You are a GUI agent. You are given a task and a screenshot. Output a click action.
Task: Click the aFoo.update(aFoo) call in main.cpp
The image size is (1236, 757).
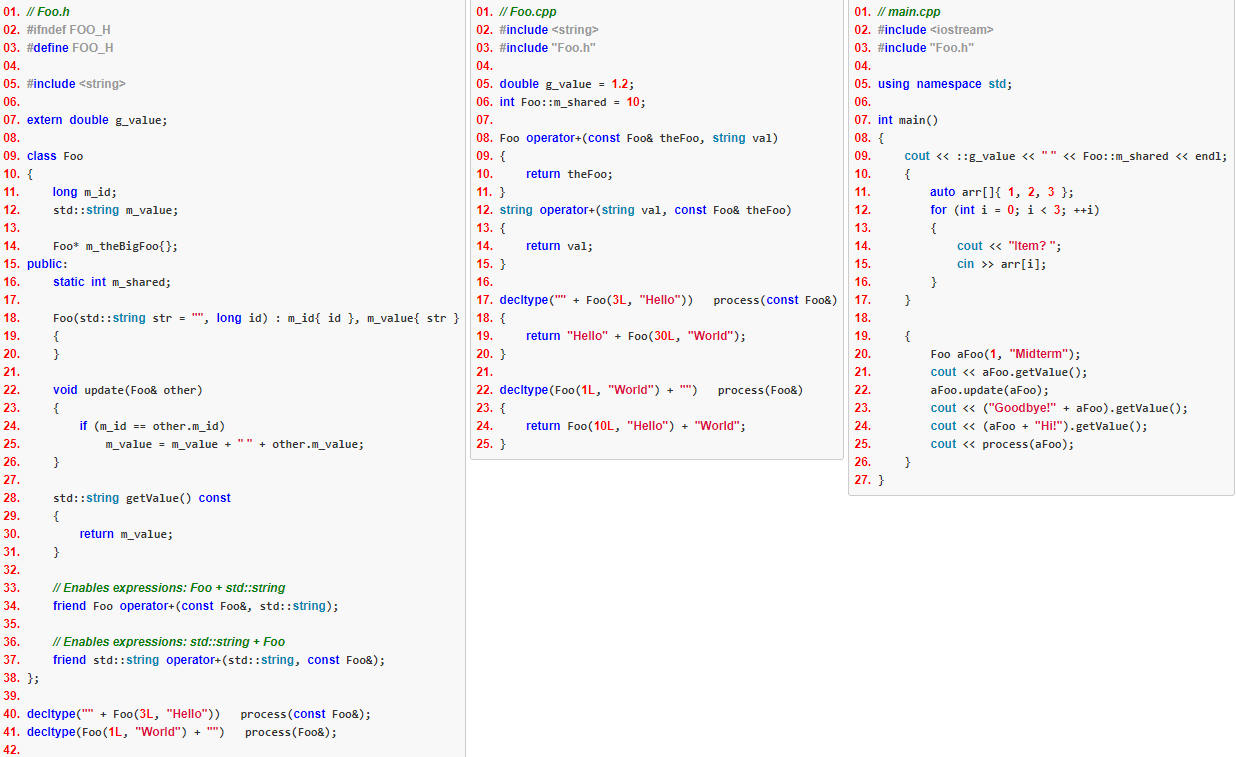tap(976, 389)
